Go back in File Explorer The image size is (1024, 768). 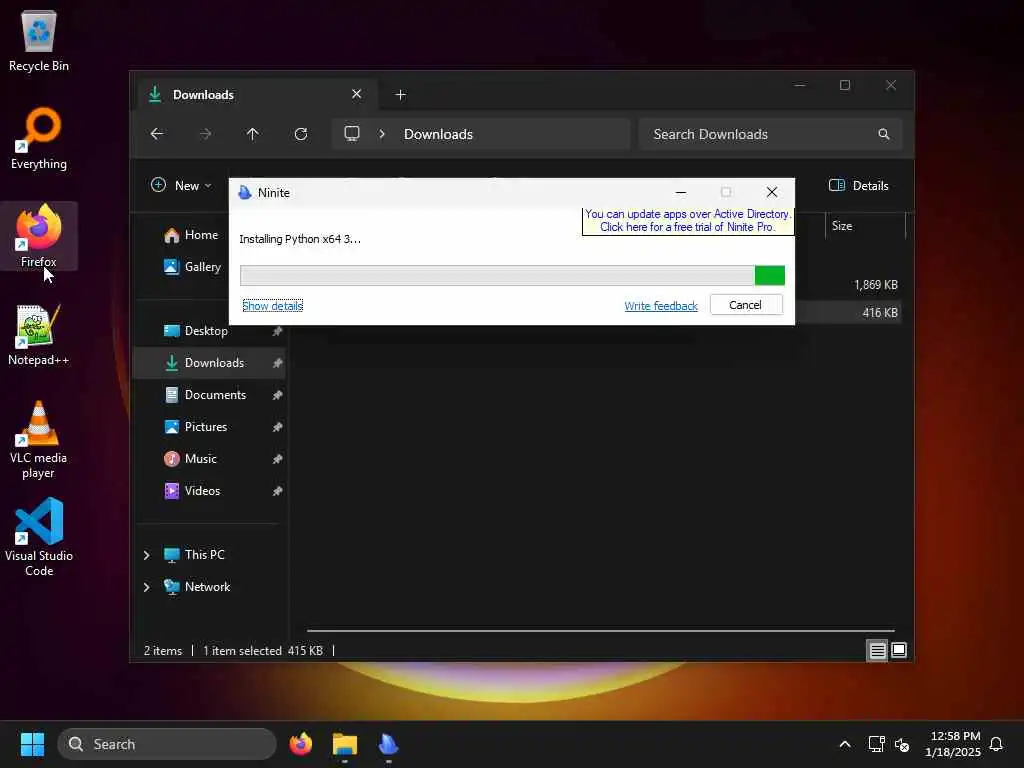[157, 134]
